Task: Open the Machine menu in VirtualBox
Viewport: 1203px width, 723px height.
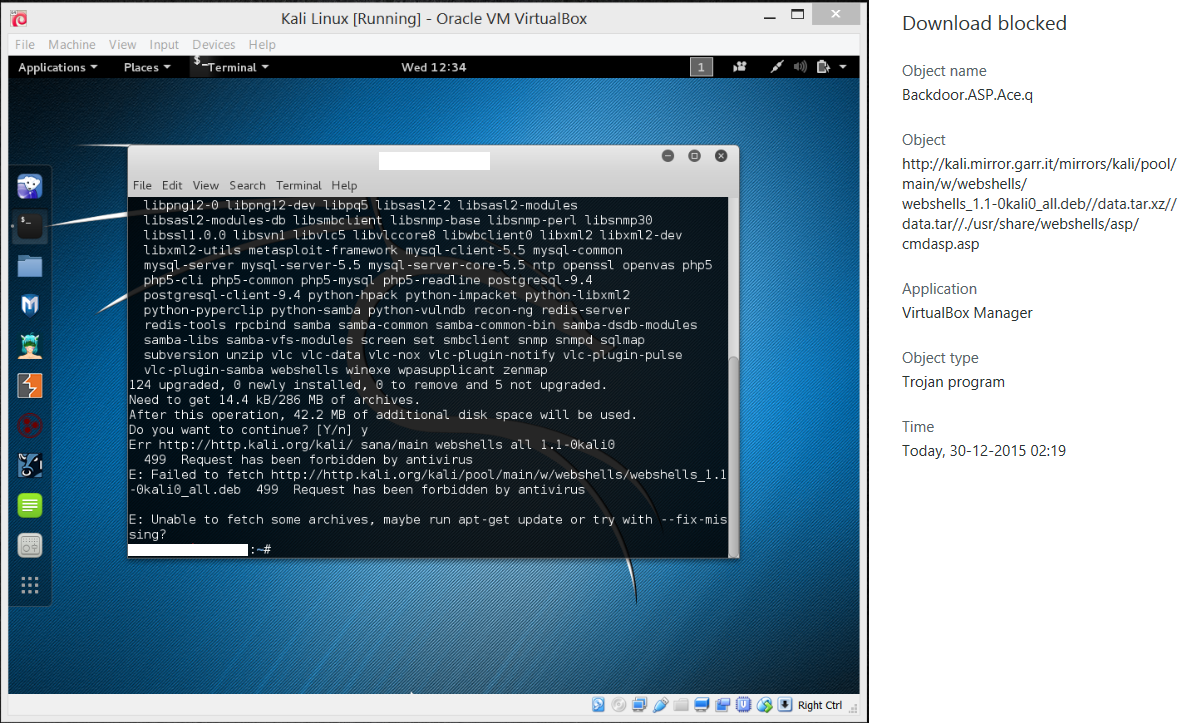Action: (72, 45)
